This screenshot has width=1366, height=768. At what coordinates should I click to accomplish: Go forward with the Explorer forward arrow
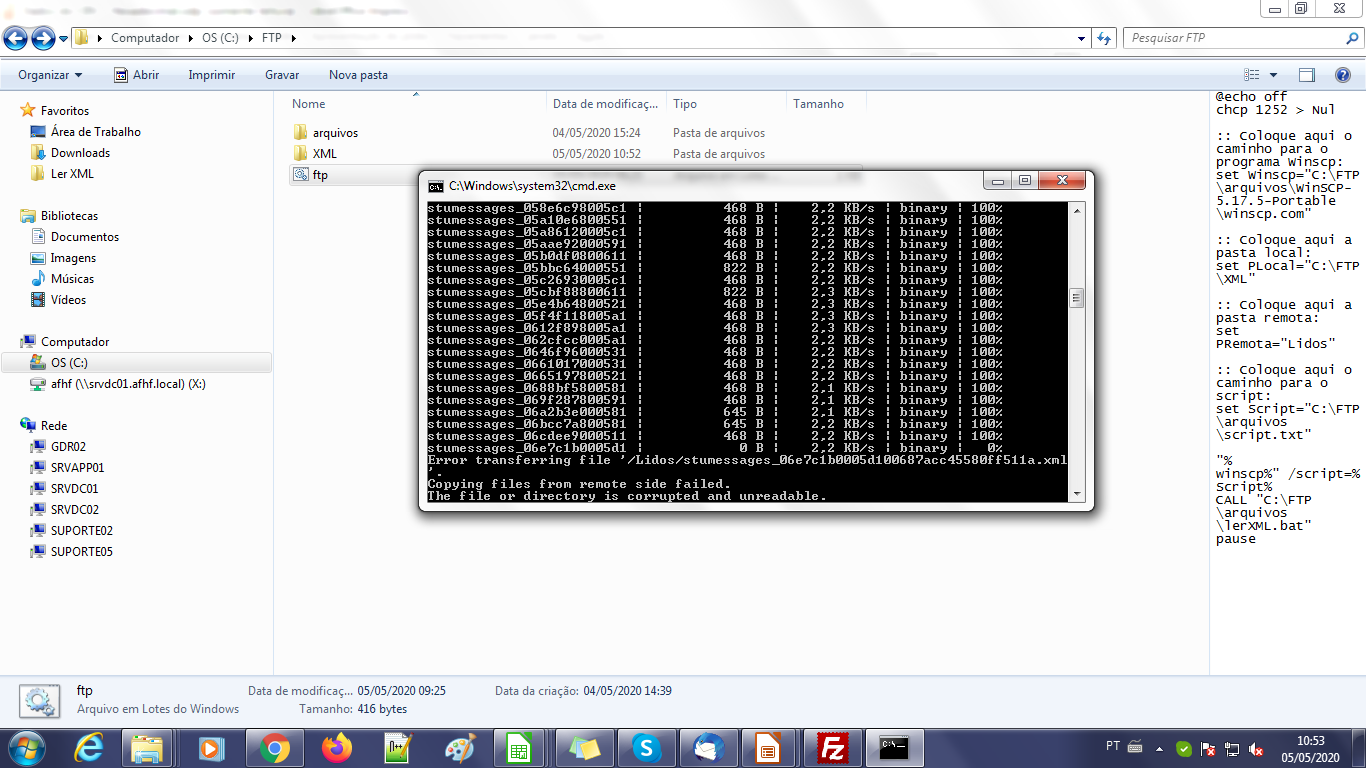click(x=43, y=38)
